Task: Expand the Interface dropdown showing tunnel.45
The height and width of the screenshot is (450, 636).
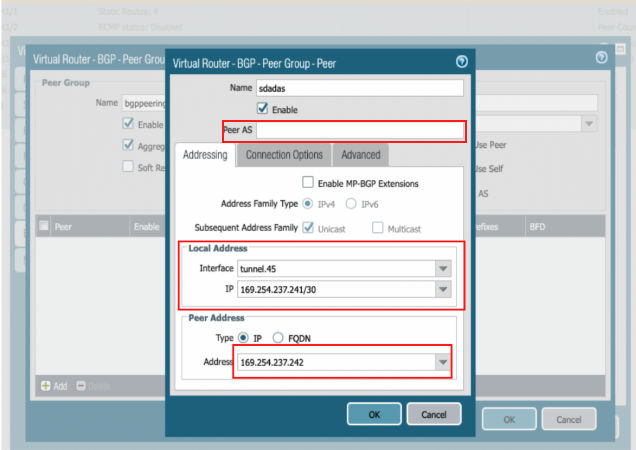Action: (443, 268)
